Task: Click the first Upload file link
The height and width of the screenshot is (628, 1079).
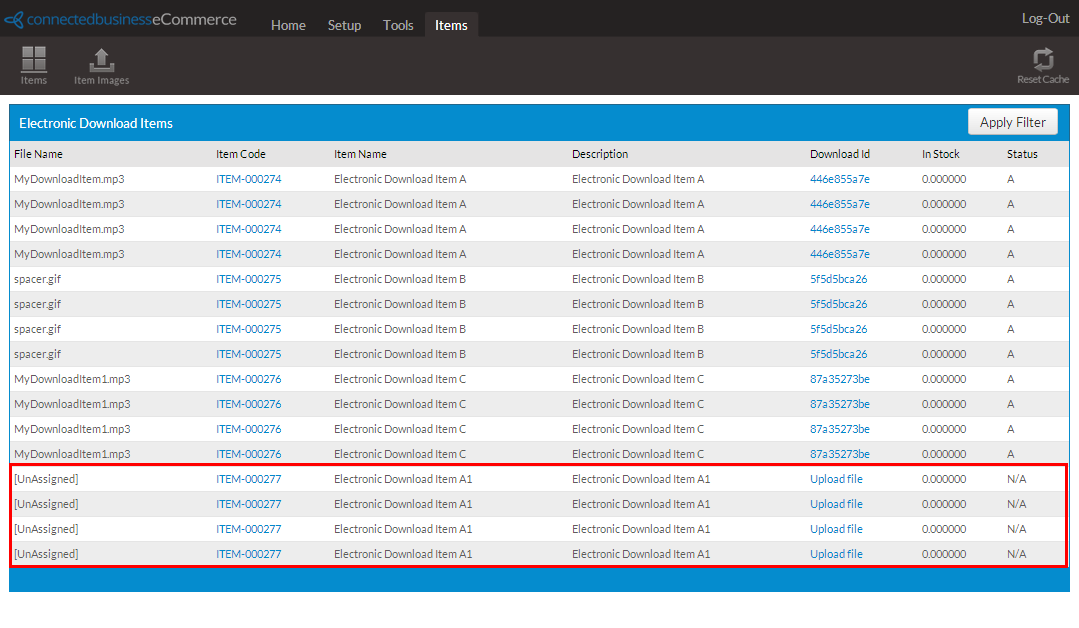Action: [x=836, y=479]
